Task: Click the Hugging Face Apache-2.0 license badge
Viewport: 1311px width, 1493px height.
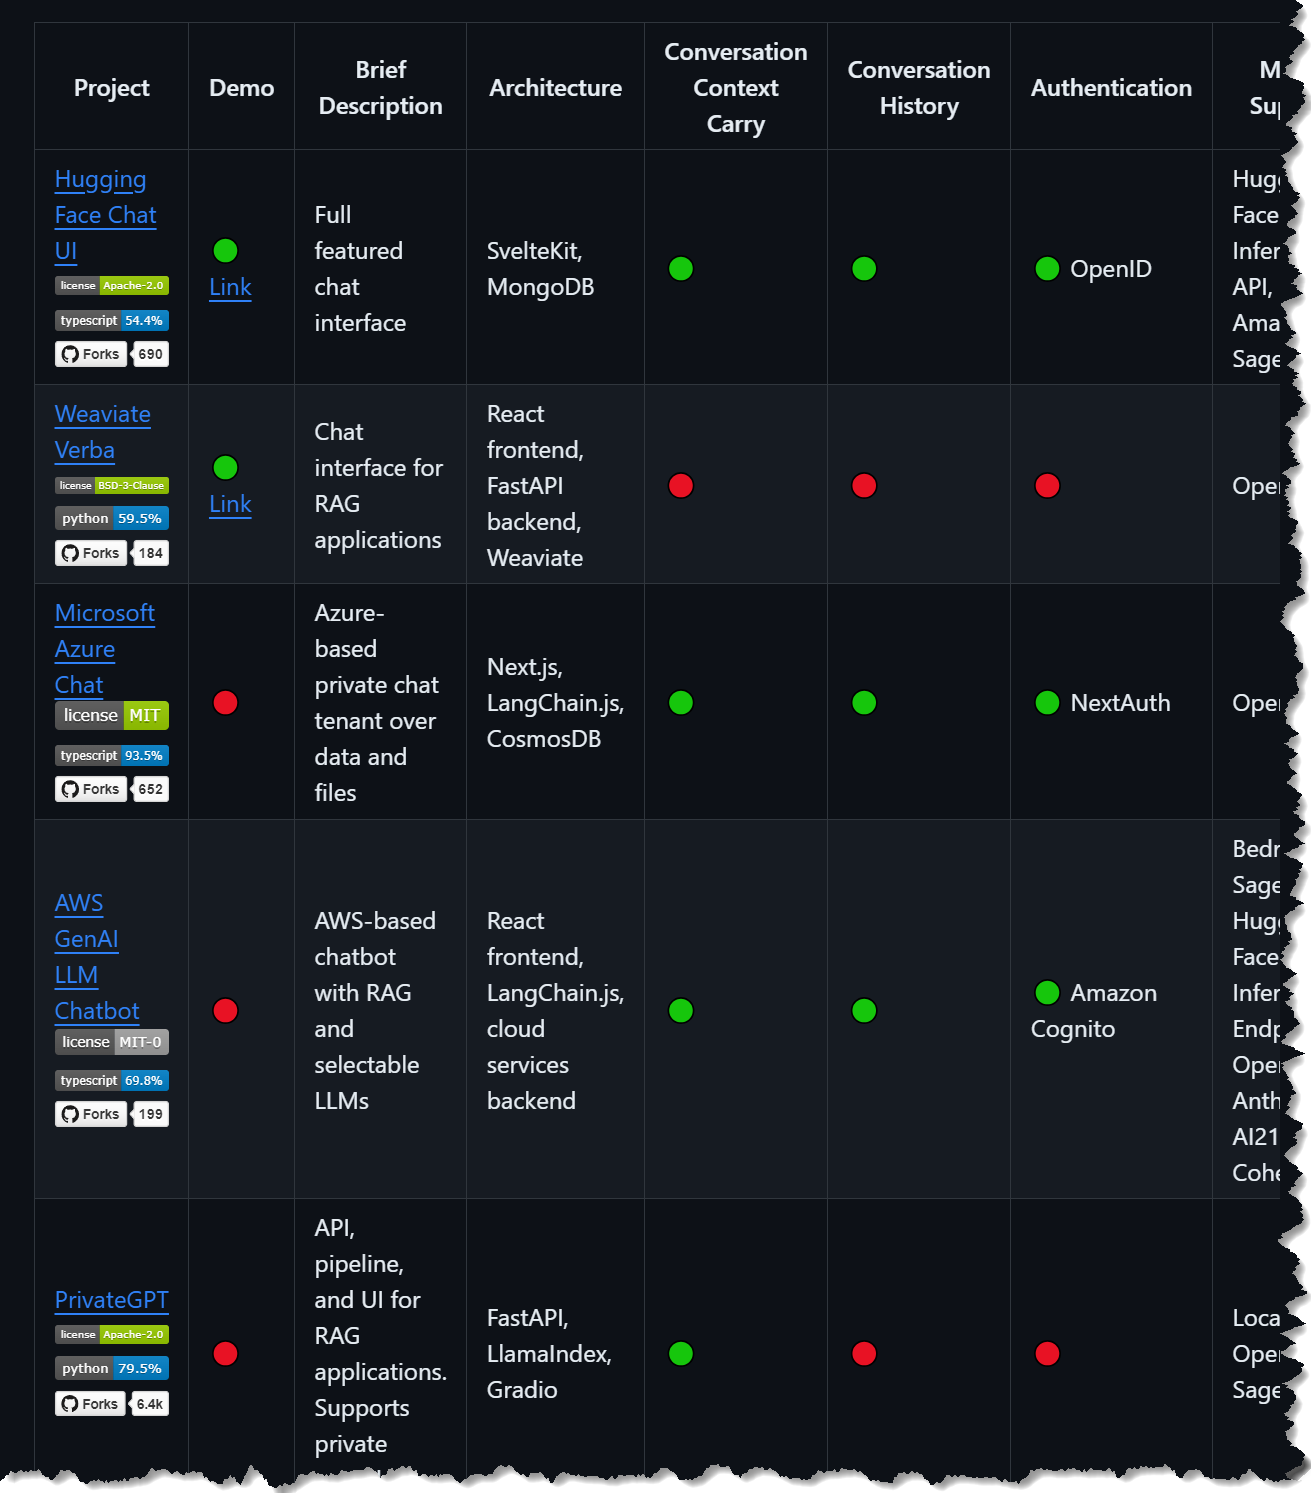Action: click(x=112, y=286)
